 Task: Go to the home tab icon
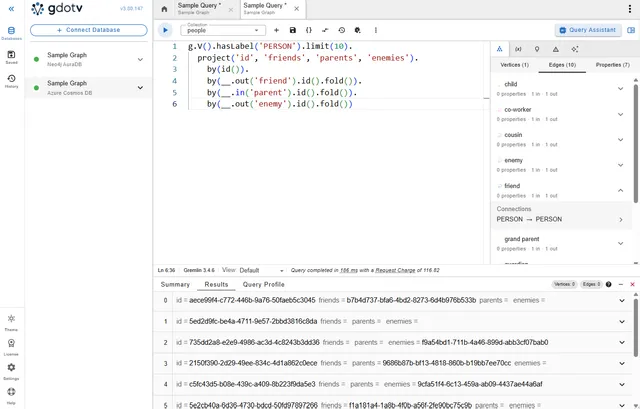pos(164,9)
